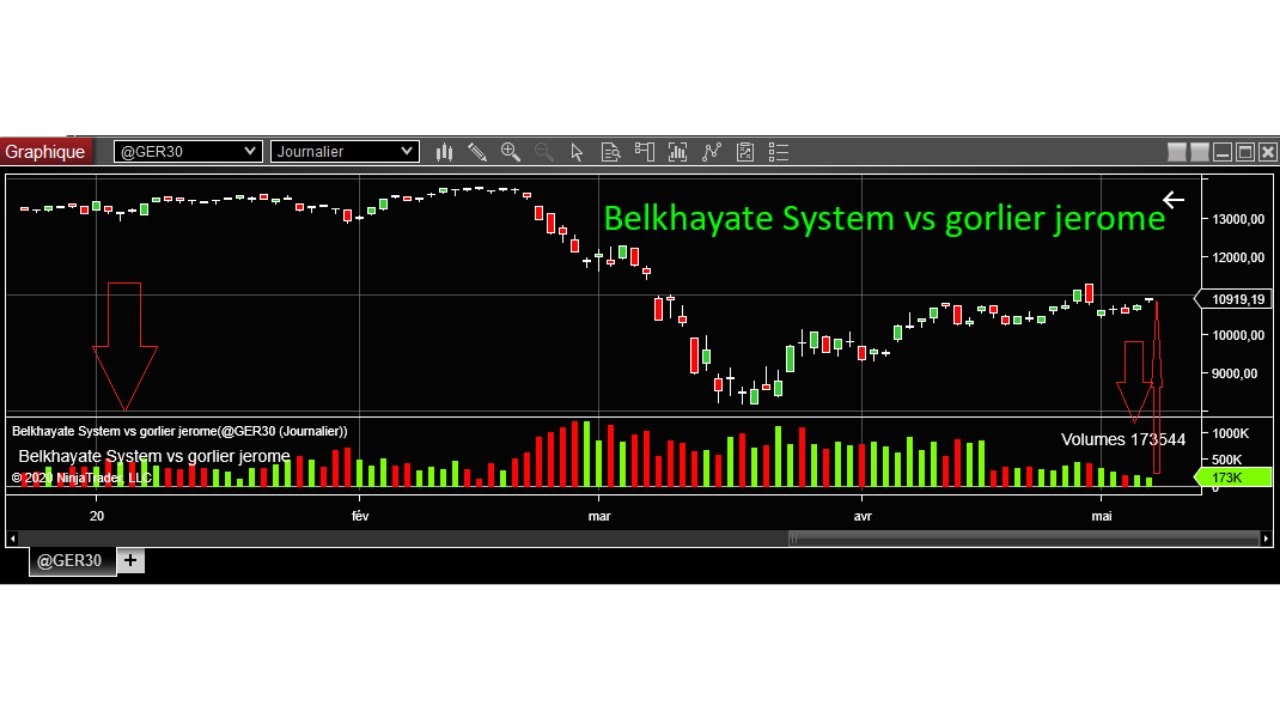The image size is (1280, 720).
Task: Add a new tab with plus button
Action: (130, 561)
